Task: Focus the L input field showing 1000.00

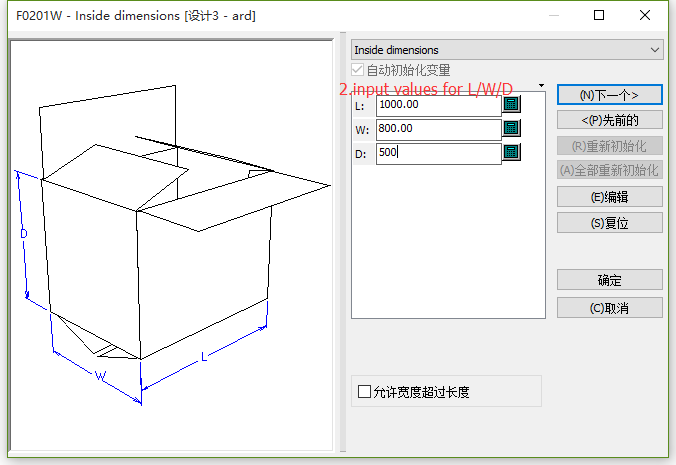Action: [x=438, y=104]
